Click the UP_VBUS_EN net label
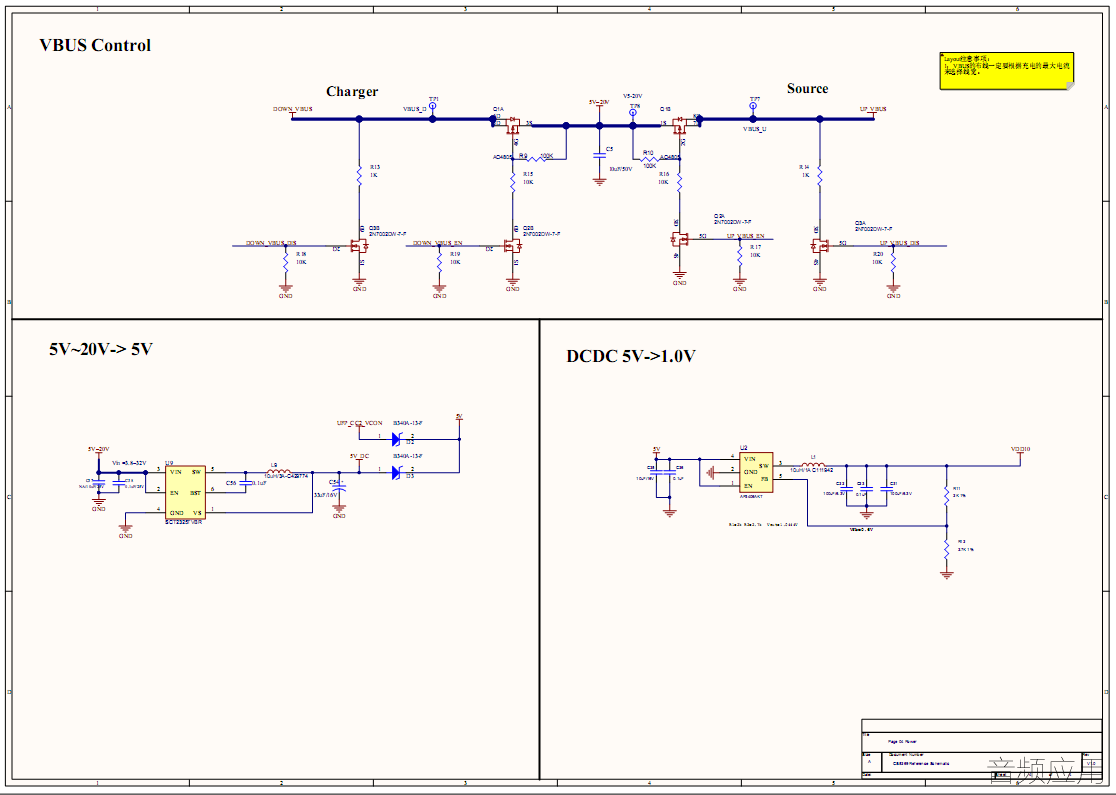1116x795 pixels. tap(745, 236)
